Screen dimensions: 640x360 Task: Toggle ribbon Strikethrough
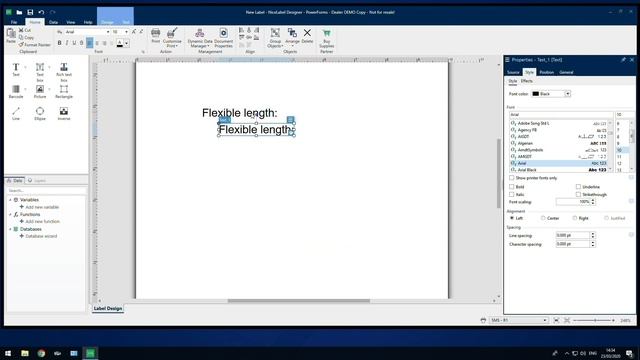tap(82, 43)
